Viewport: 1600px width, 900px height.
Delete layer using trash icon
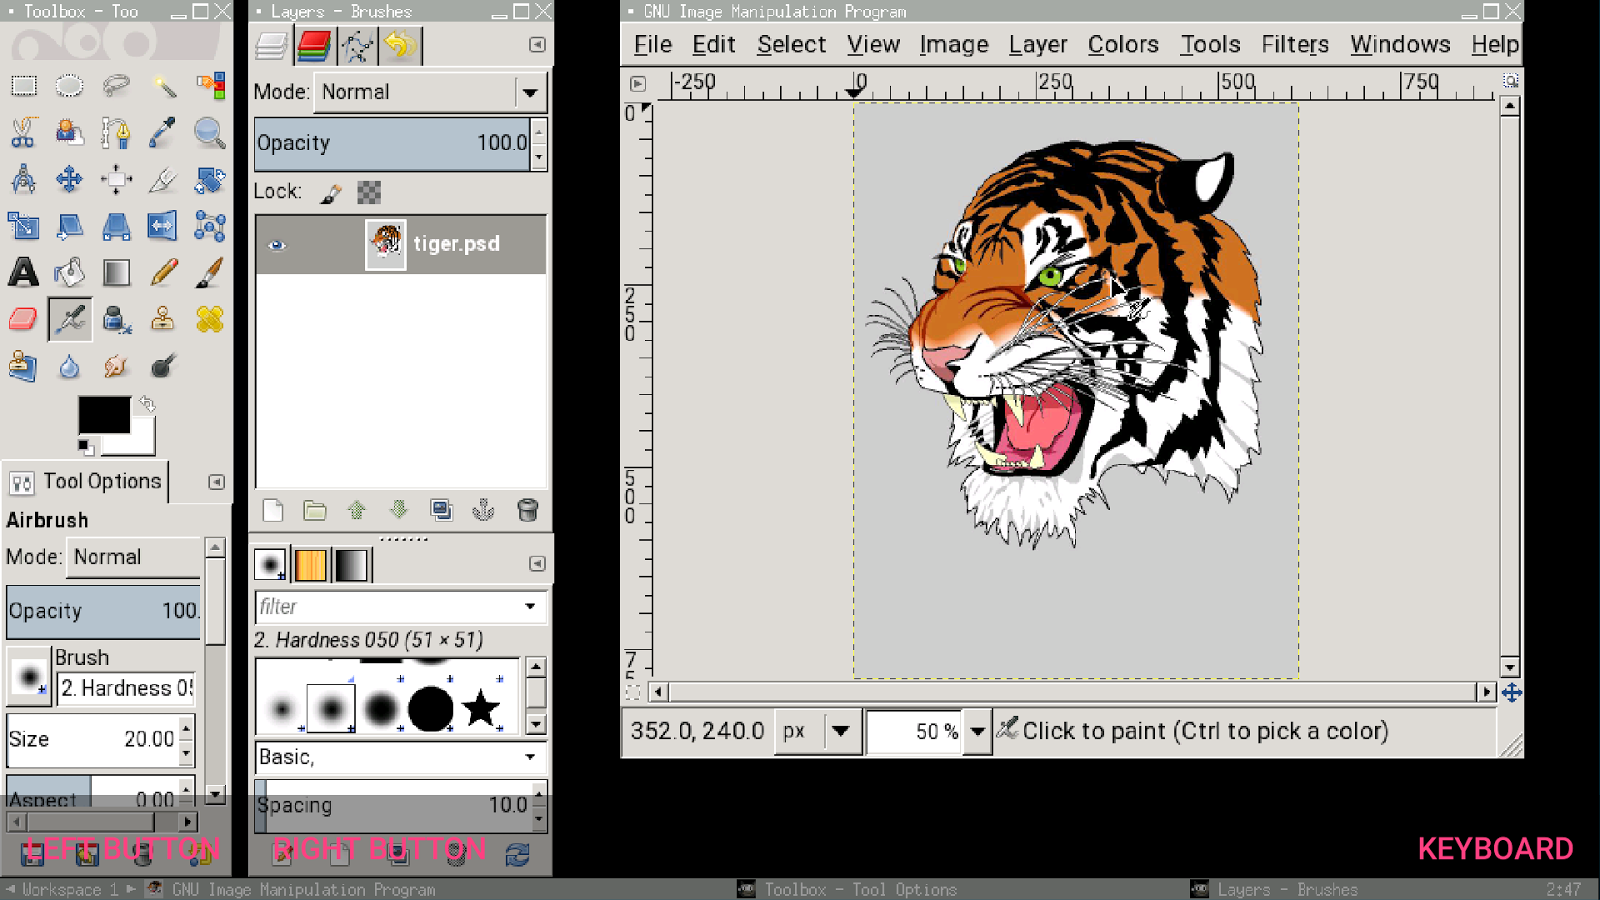coord(528,510)
